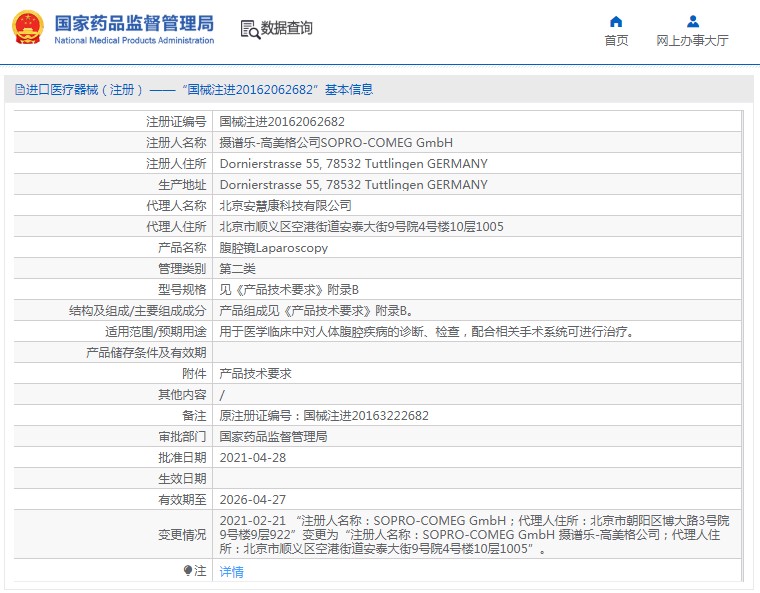Open the 数据查询 search icon
Viewport: 760px width, 593px height.
250,29
